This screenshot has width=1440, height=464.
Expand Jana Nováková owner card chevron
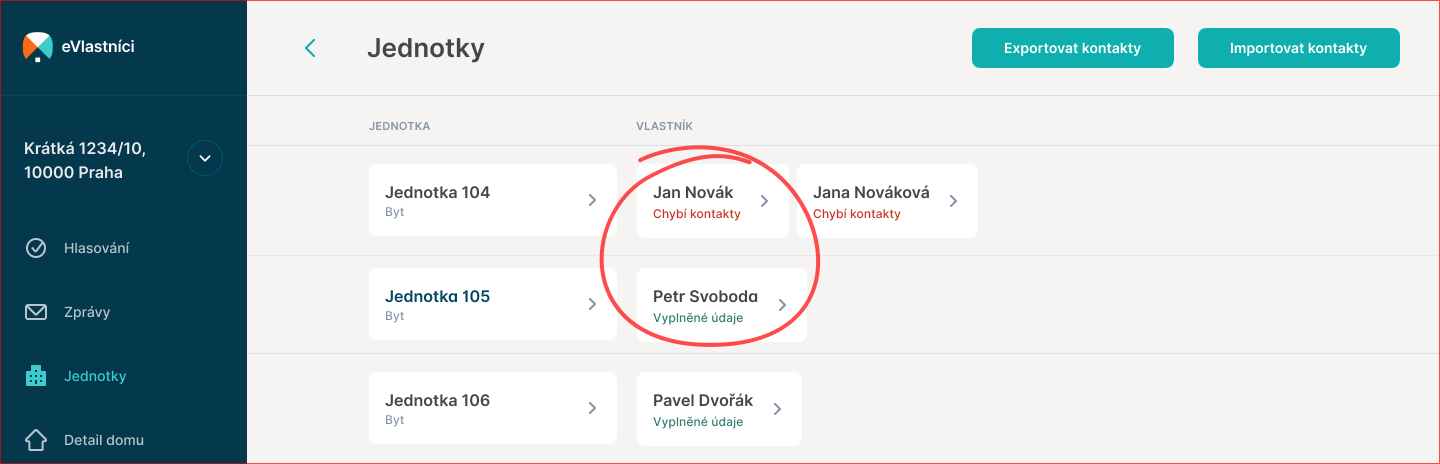pos(953,200)
